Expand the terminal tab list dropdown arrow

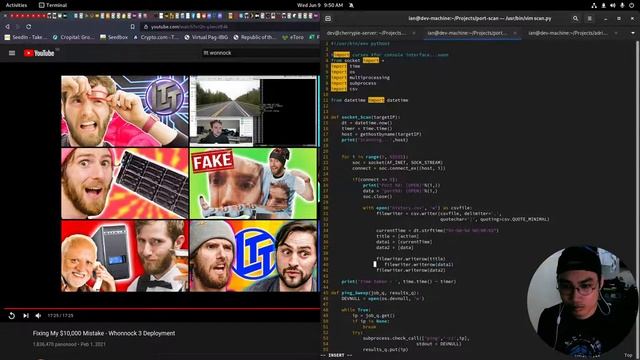[x=633, y=33]
